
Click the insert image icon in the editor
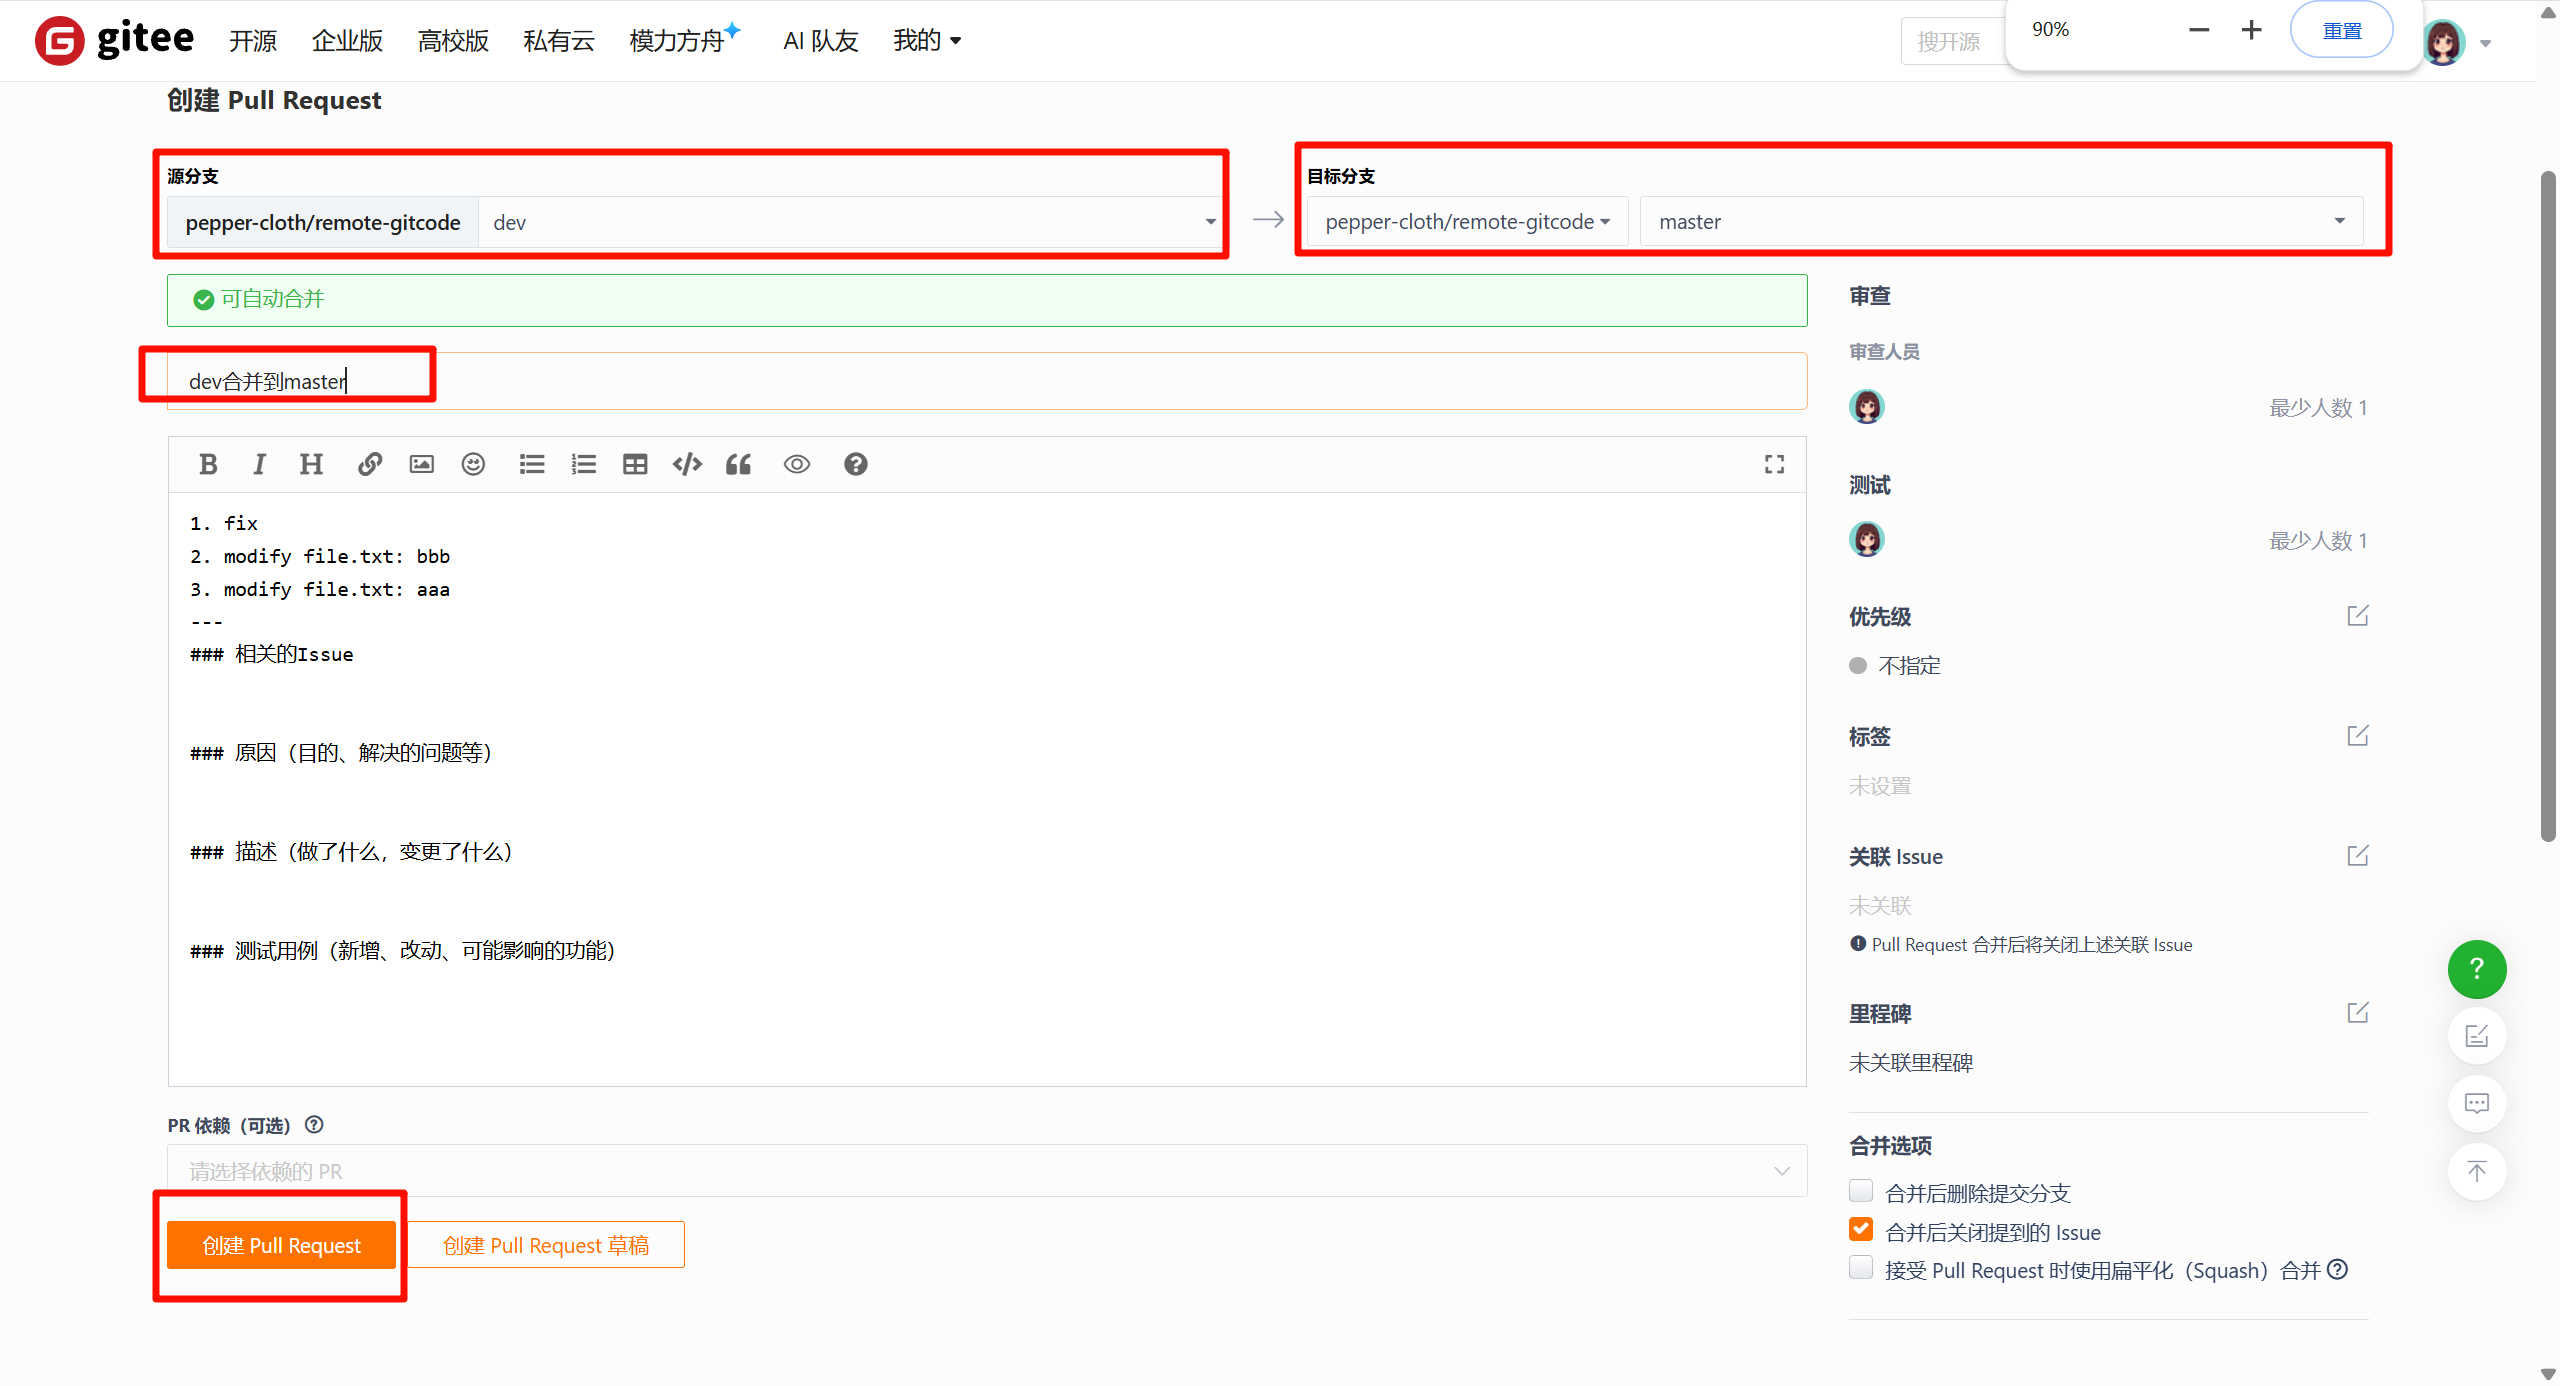(x=422, y=464)
